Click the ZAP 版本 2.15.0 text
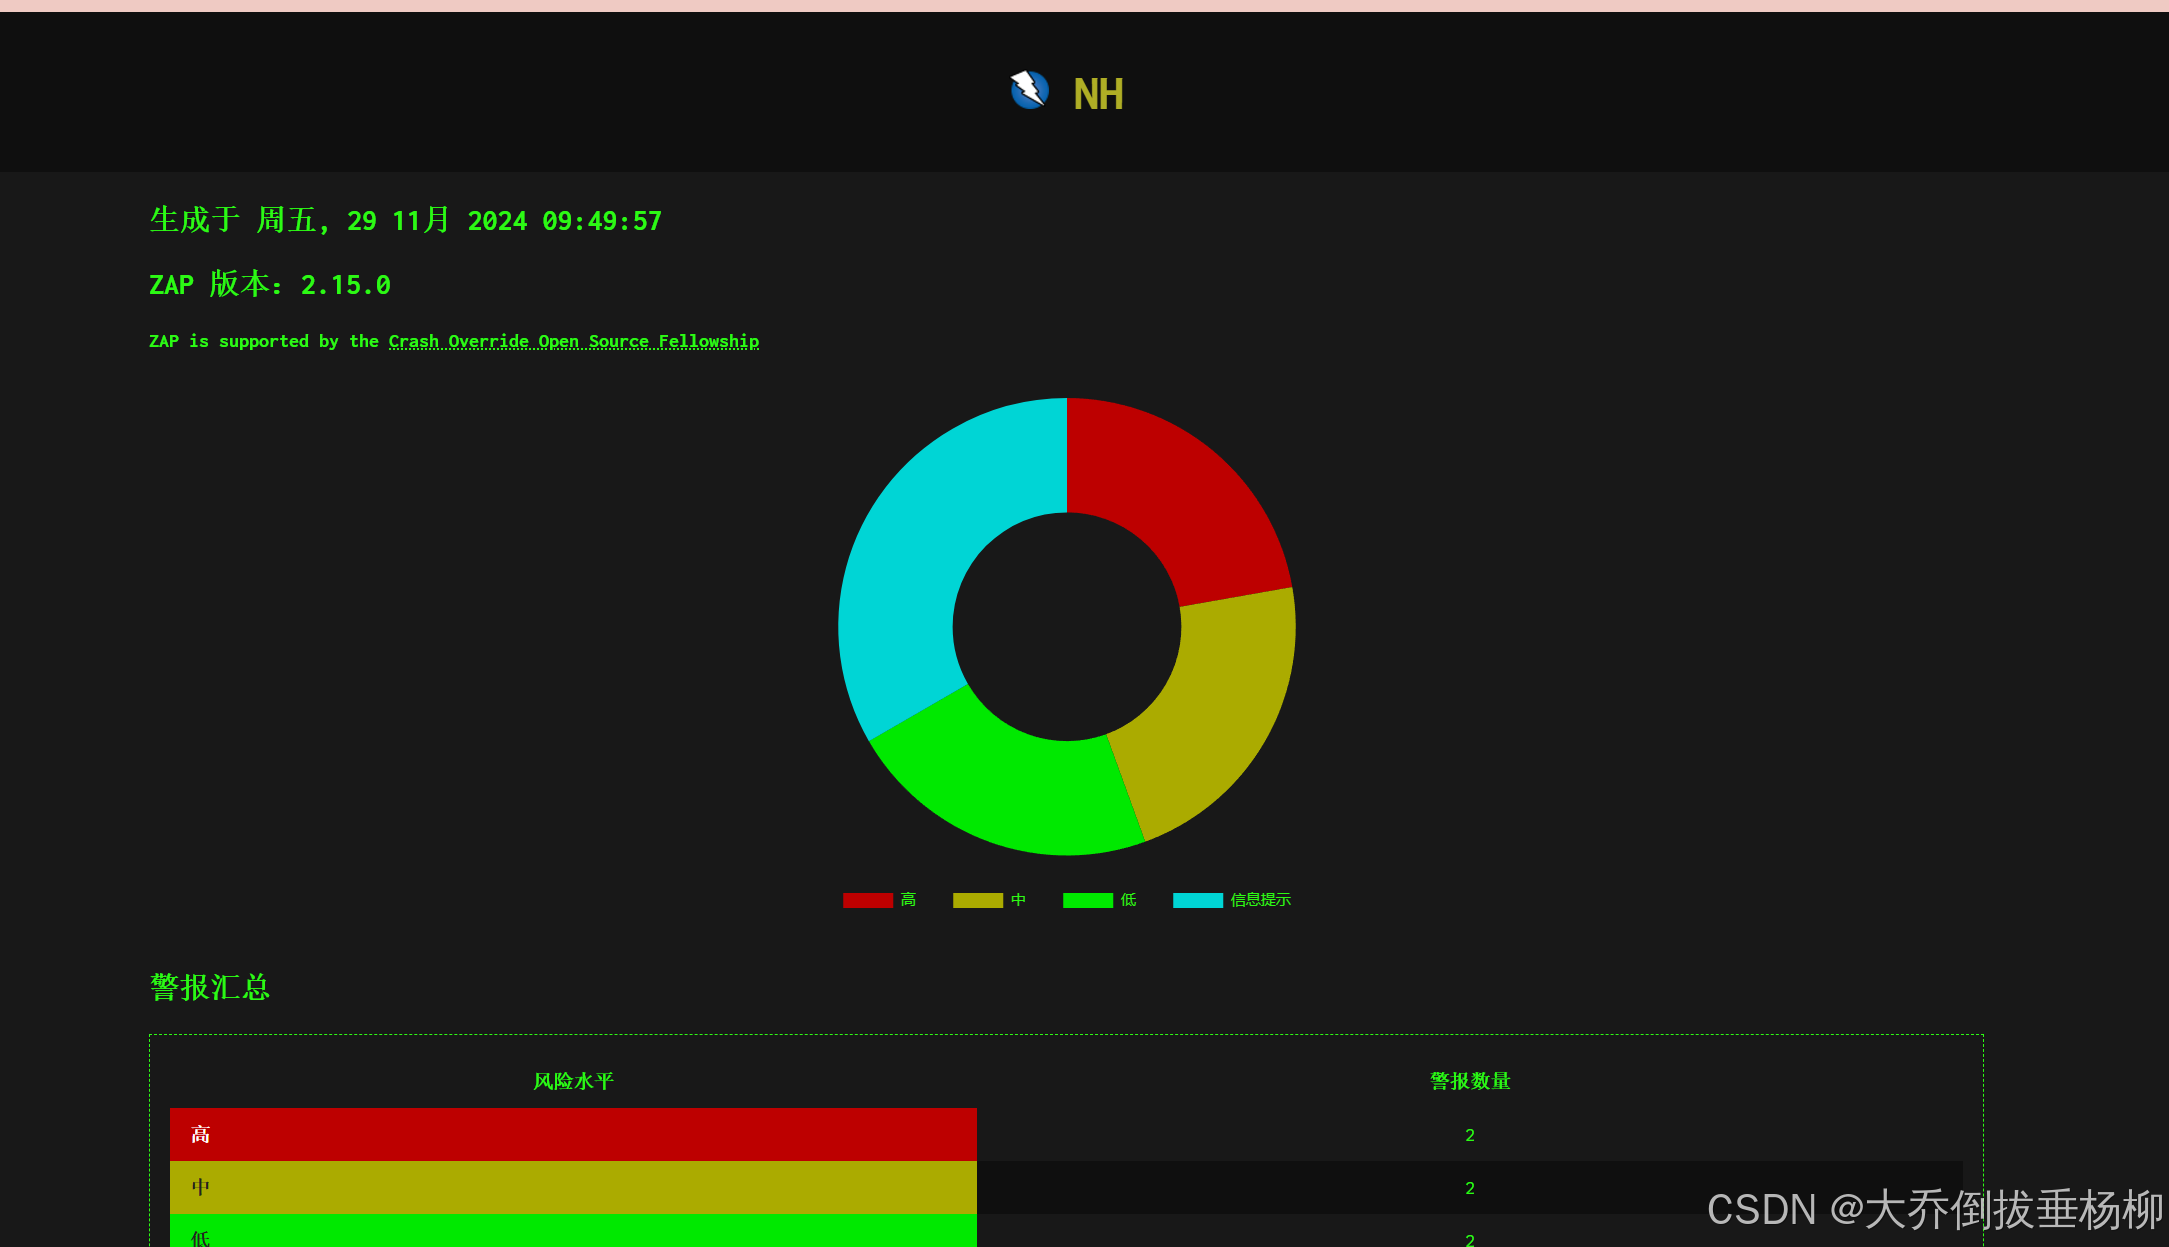 (x=270, y=285)
